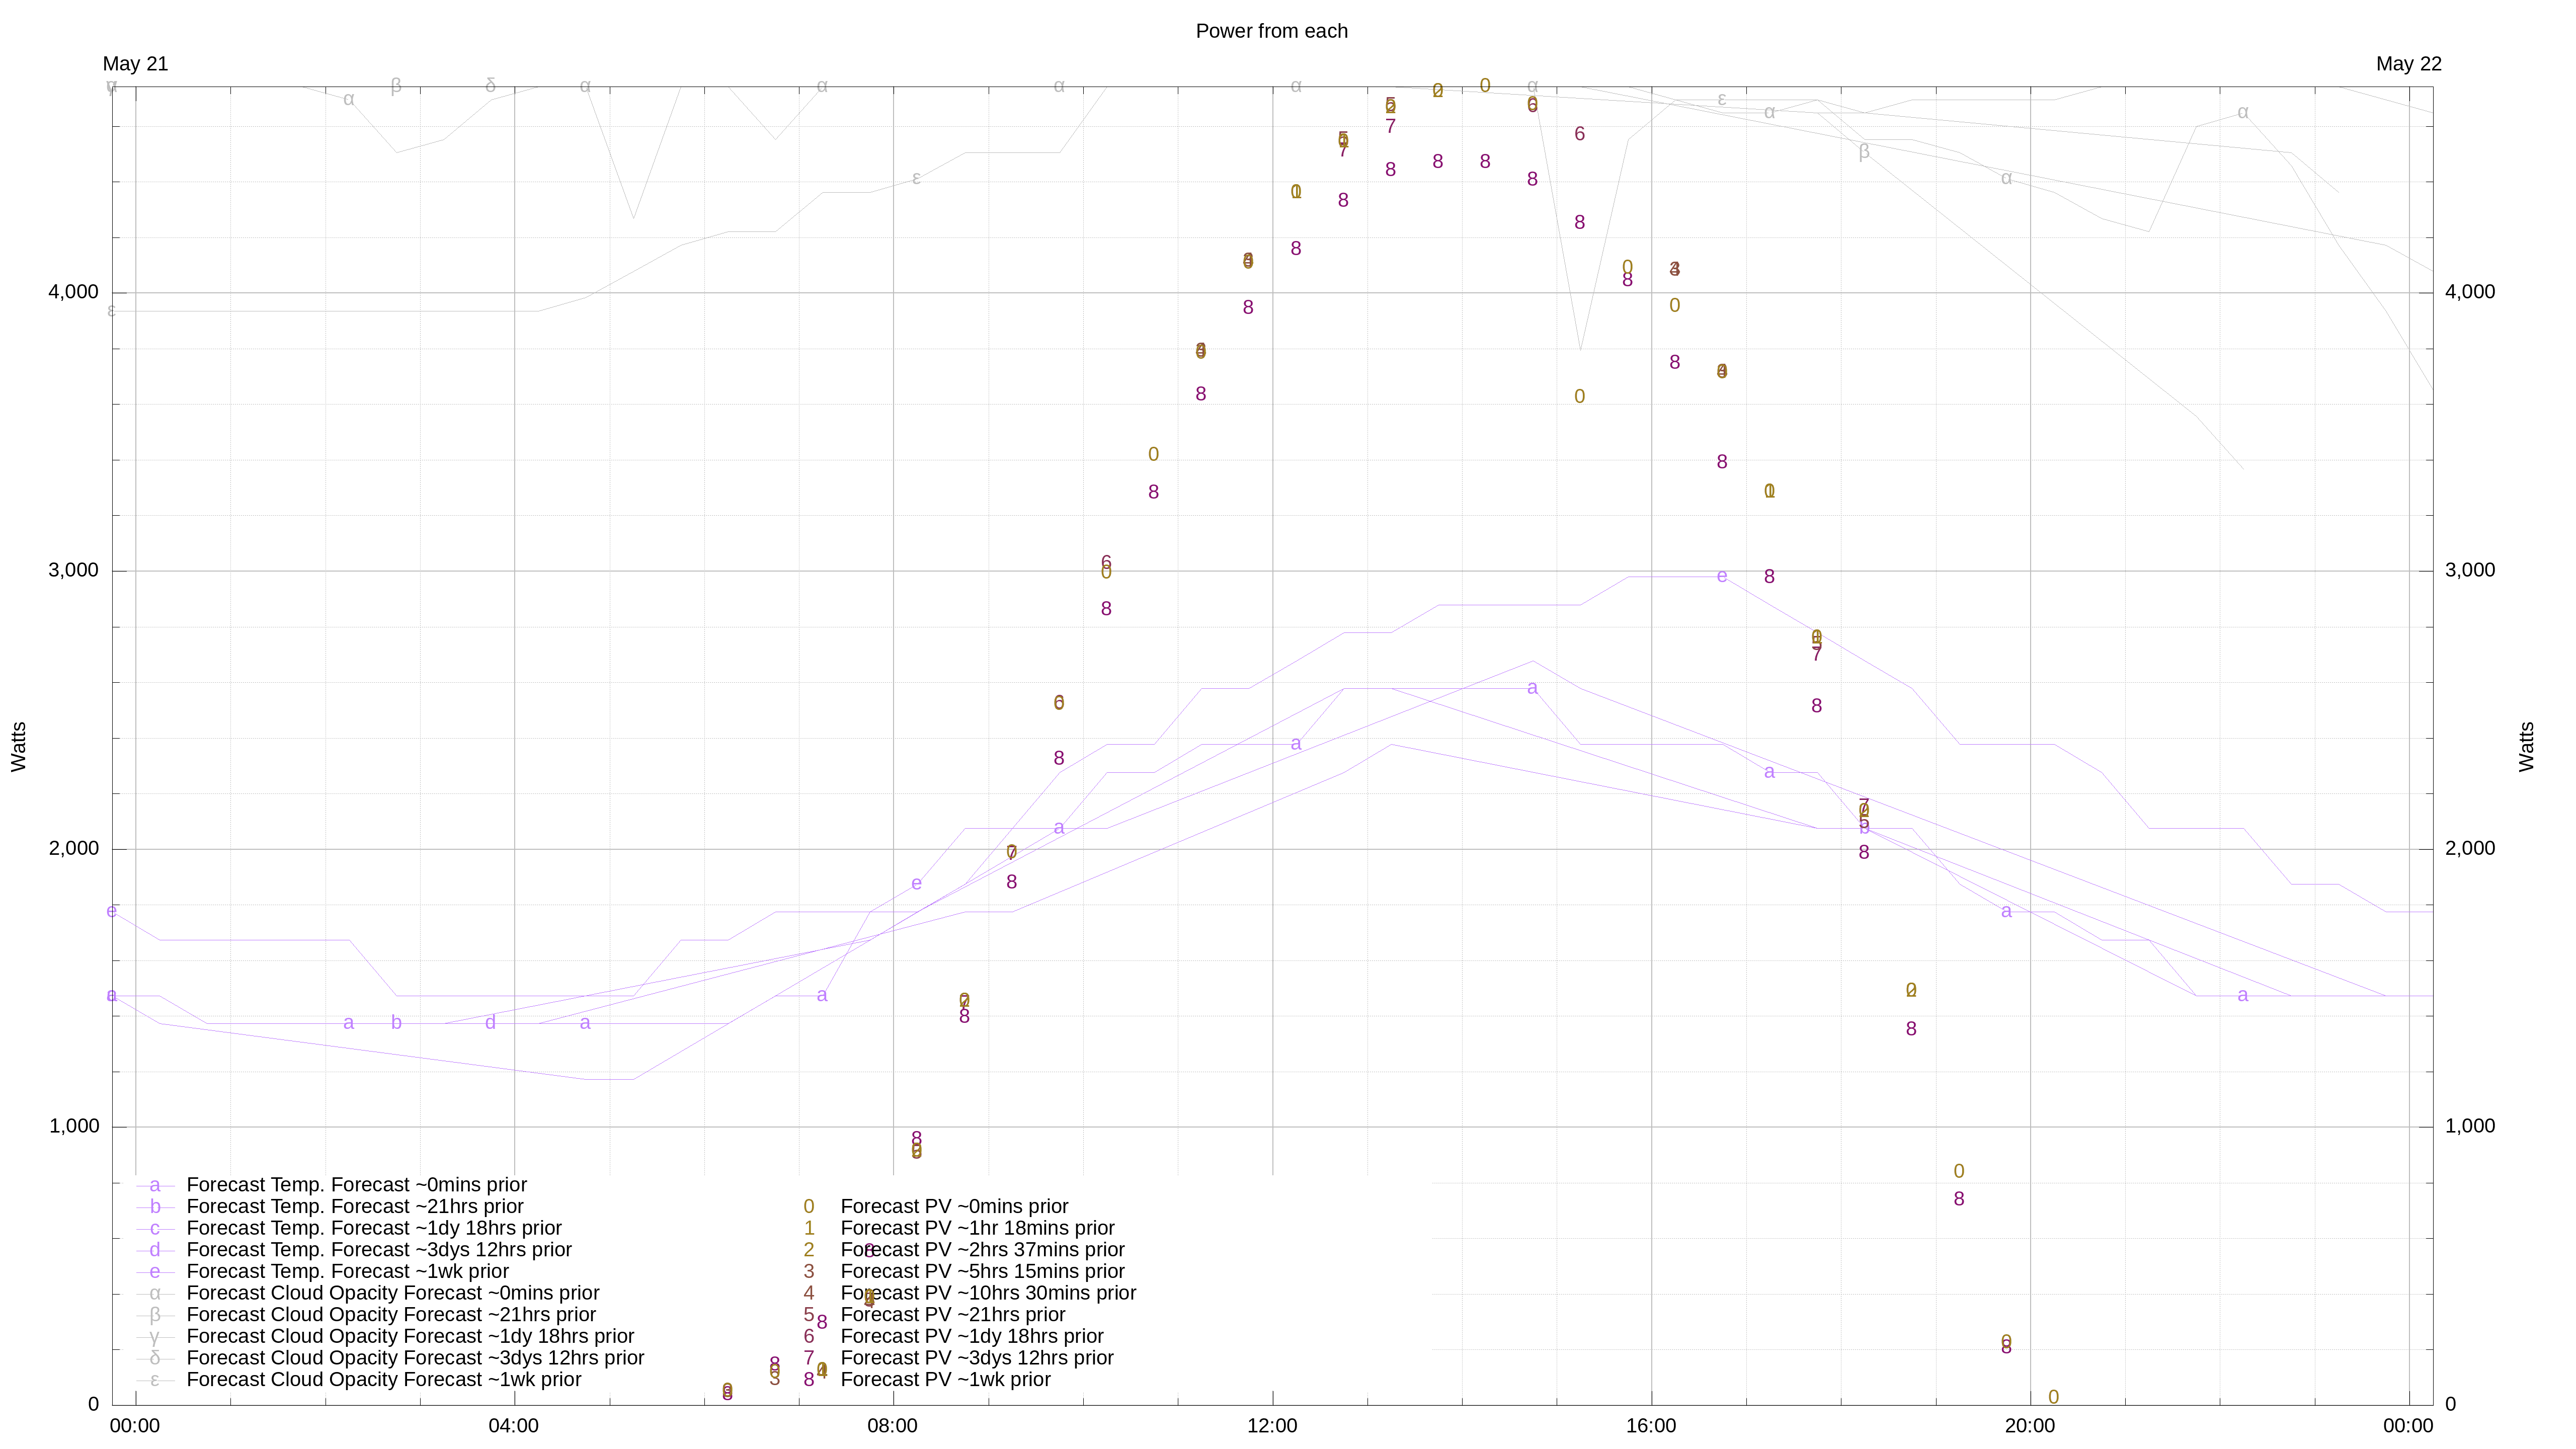This screenshot has width=2576, height=1449.
Task: Click legend marker 'e' for Temp ~1wk prior
Action: point(155,1272)
